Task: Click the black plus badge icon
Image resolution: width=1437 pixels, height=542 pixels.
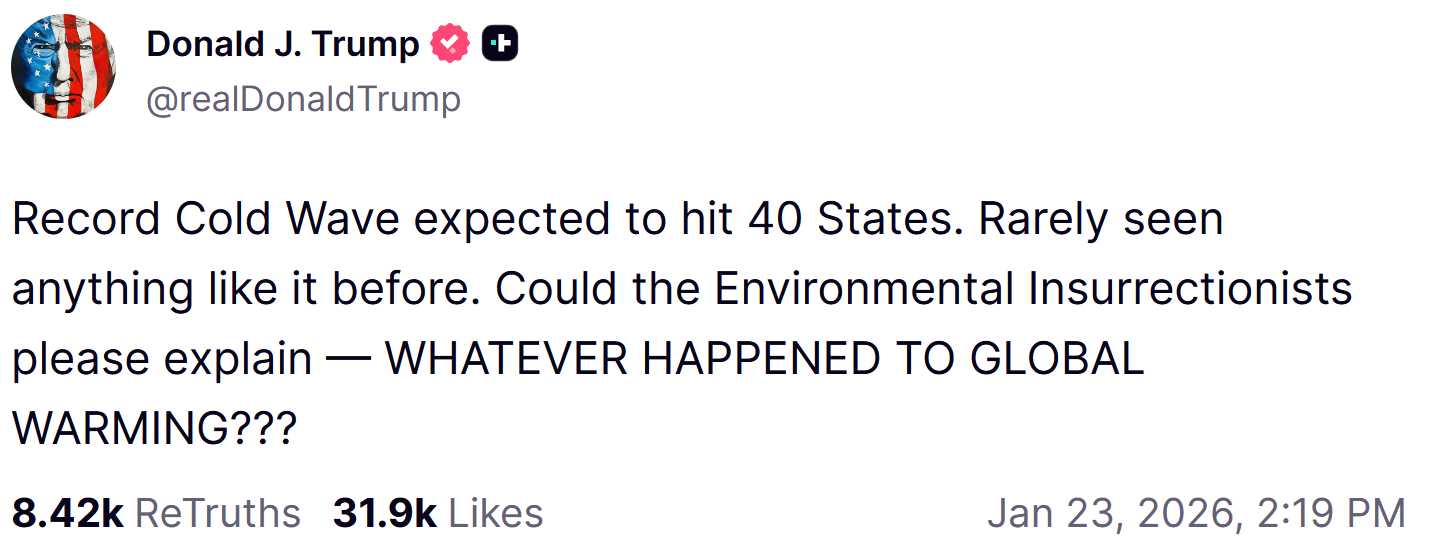Action: [499, 44]
